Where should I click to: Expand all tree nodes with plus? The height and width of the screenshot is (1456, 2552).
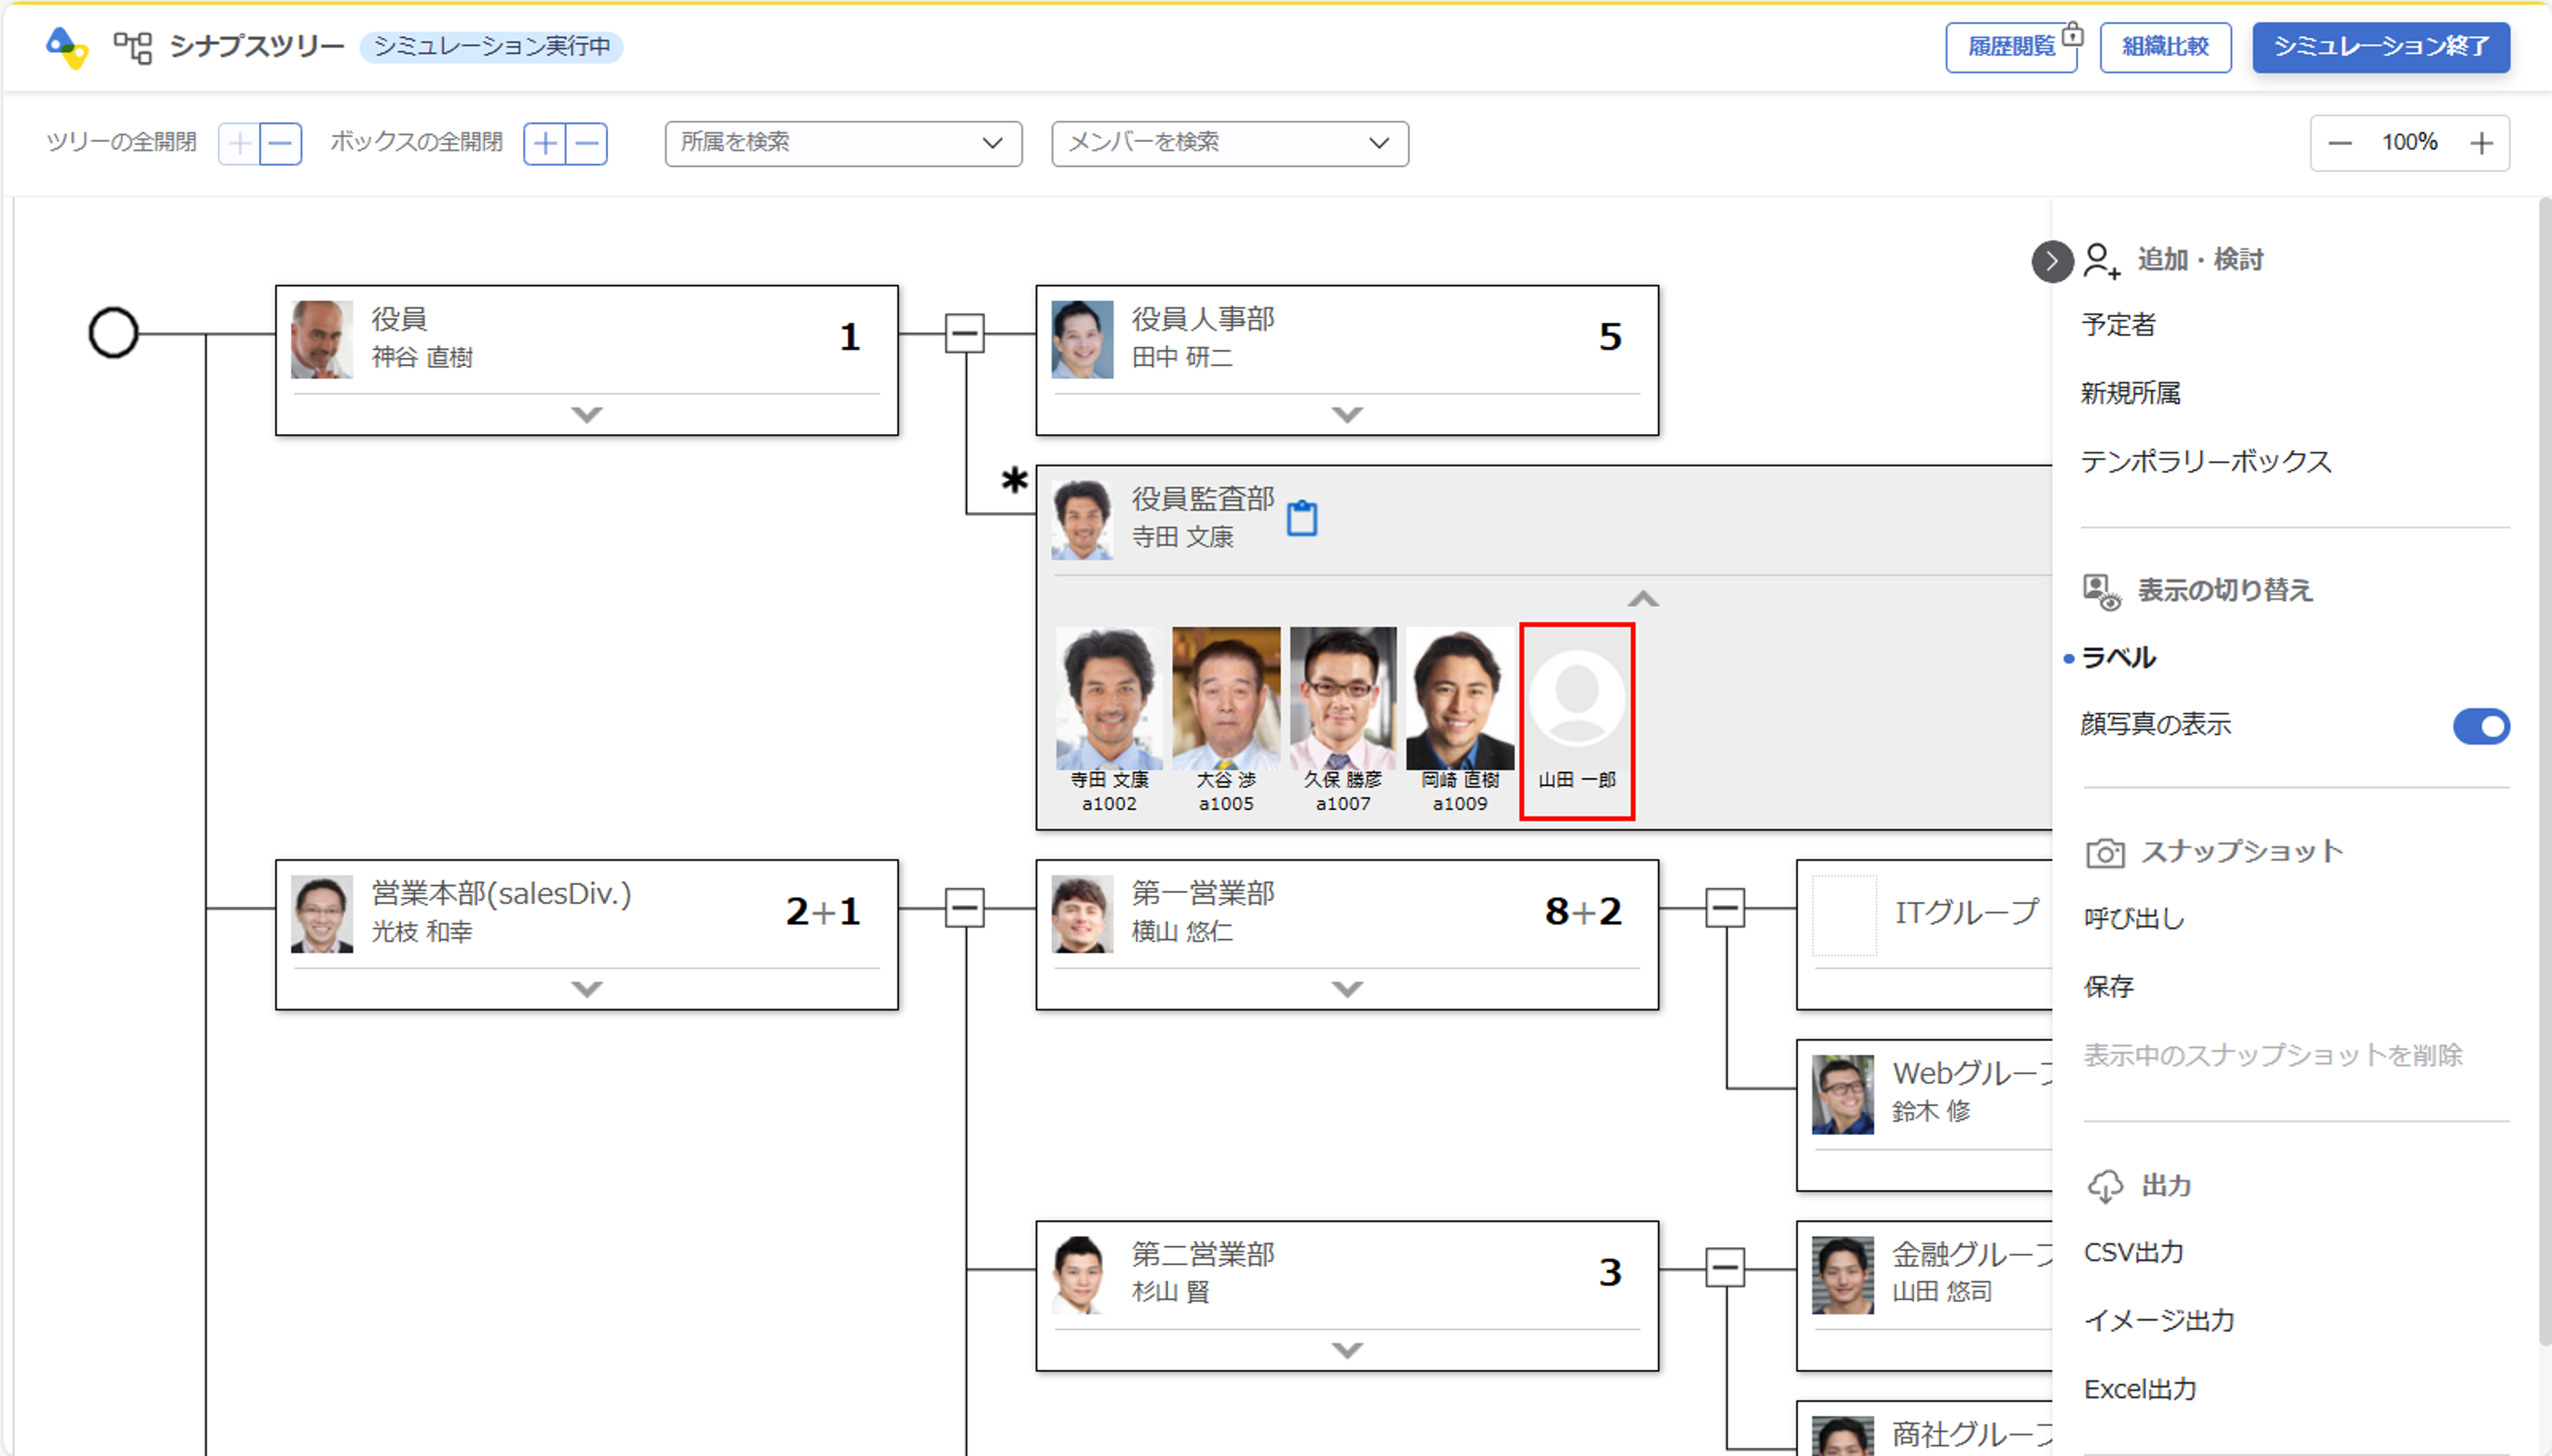pos(239,144)
